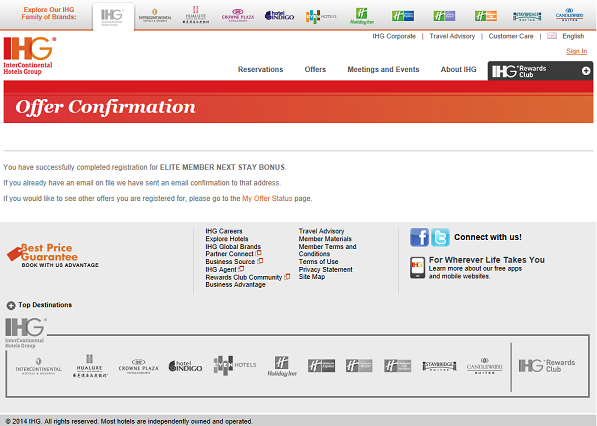
Task: Open blue Holiday Inn Express logo in top bar
Action: pyautogui.click(x=403, y=16)
